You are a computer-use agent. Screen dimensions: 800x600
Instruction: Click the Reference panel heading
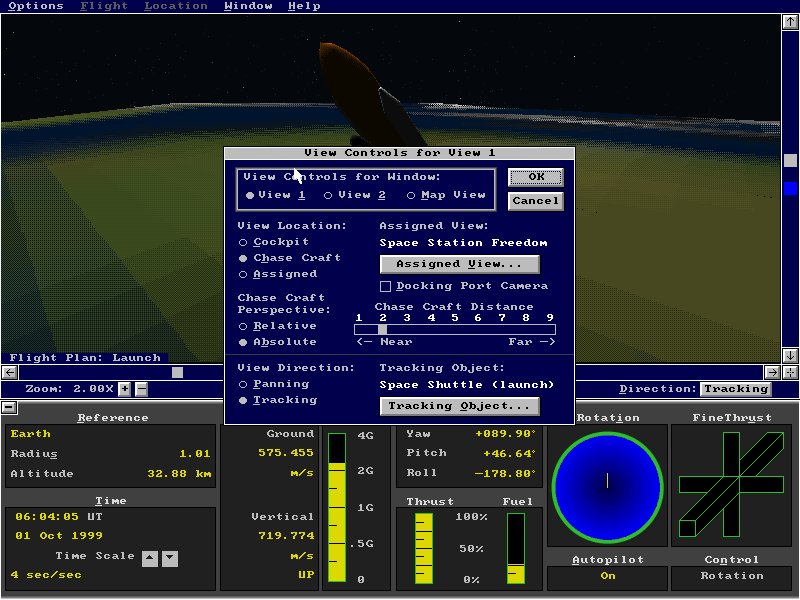click(x=113, y=418)
